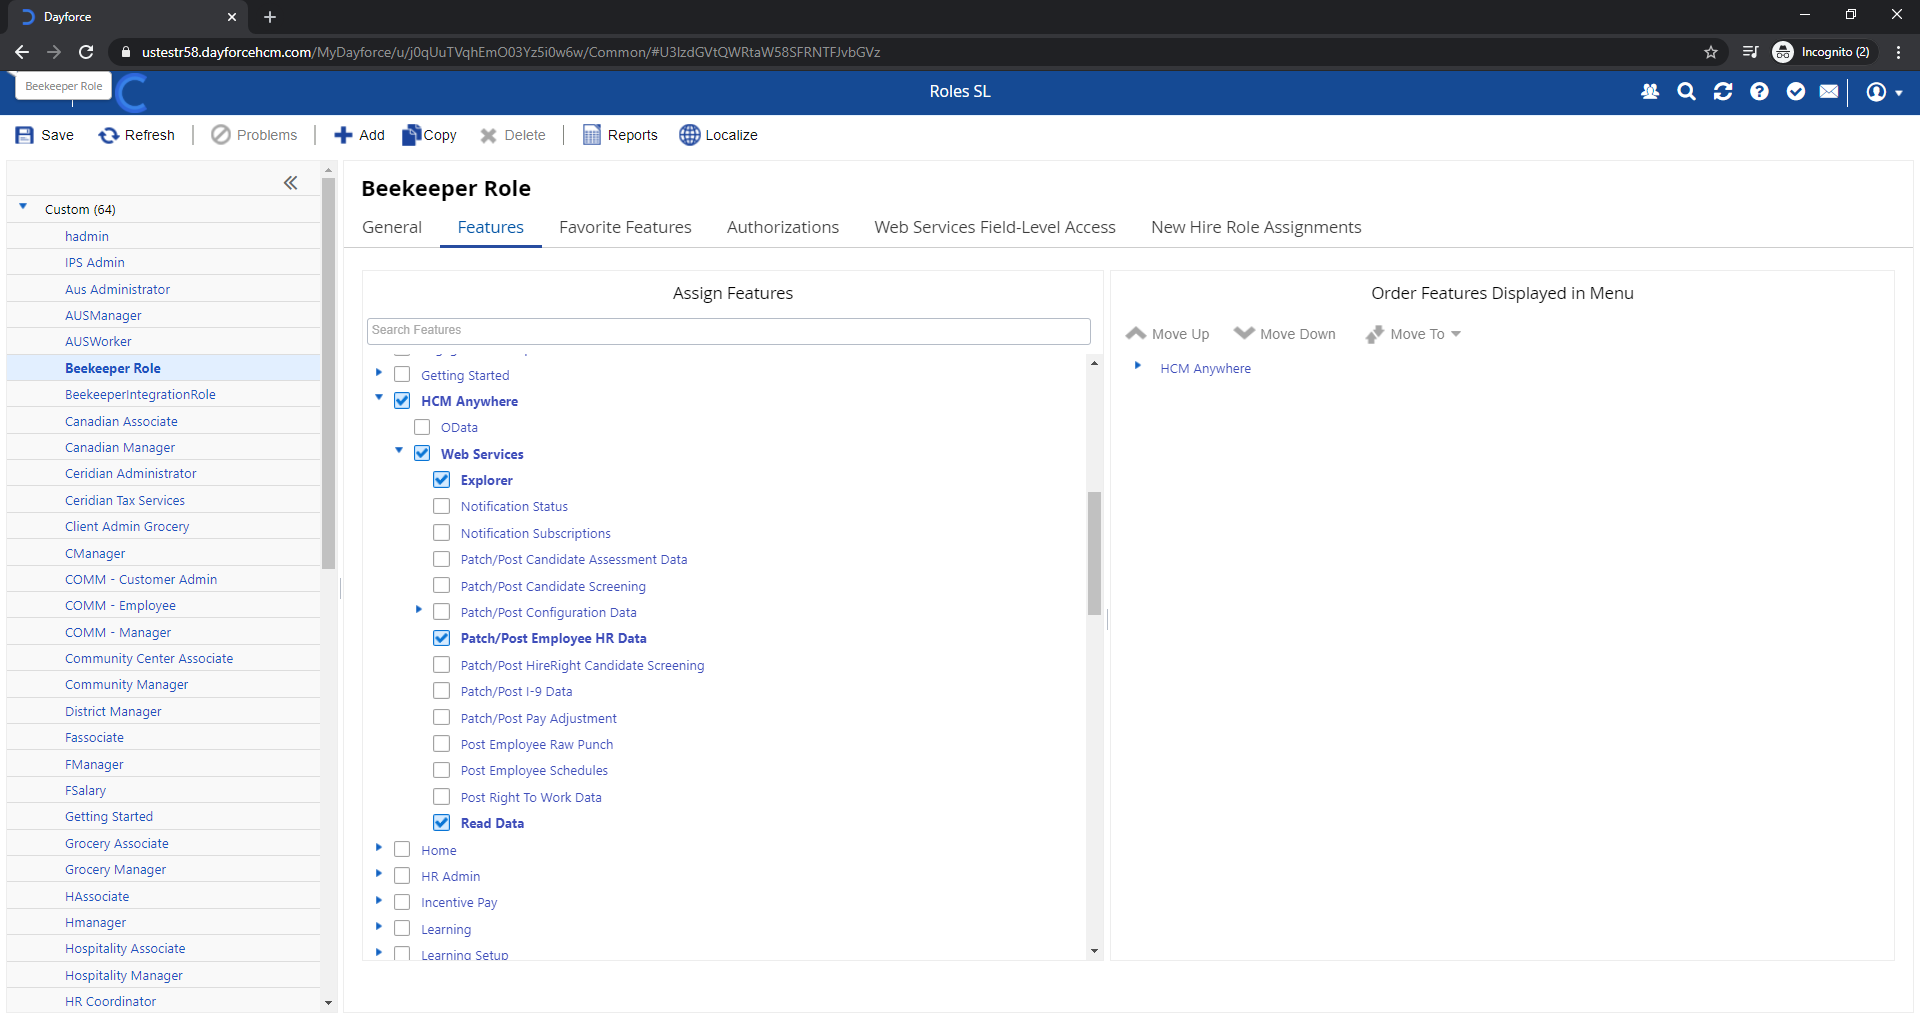
Task: Open the user profile menu
Action: [1884, 91]
